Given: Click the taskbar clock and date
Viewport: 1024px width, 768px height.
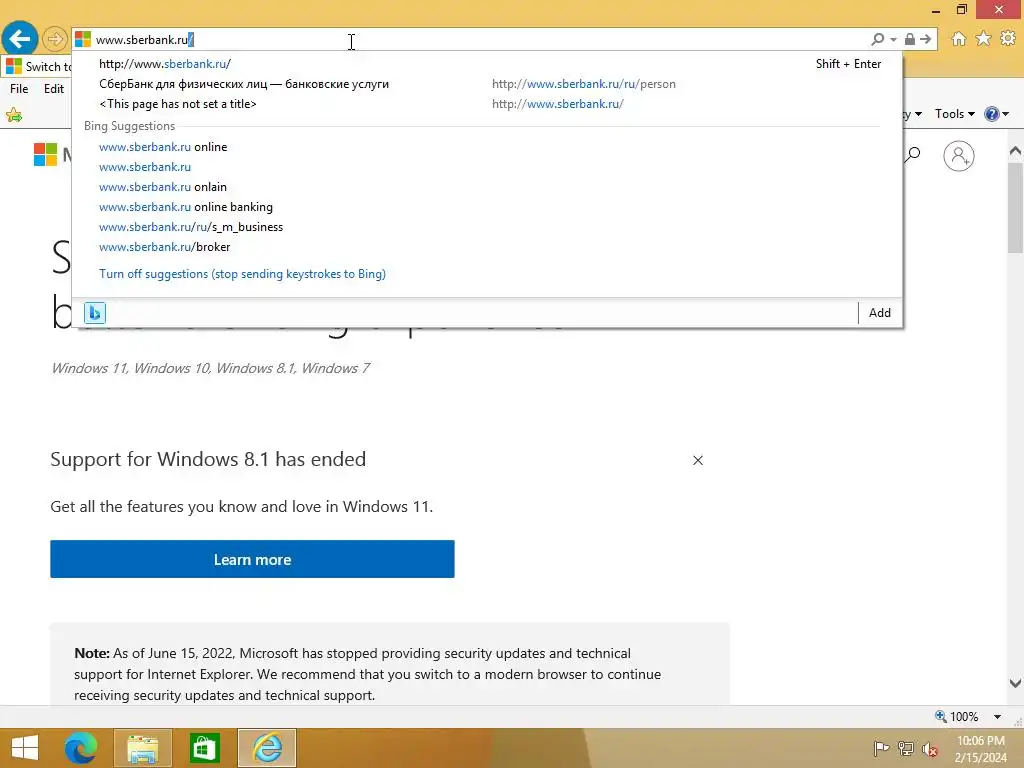Looking at the screenshot, I should coord(980,748).
